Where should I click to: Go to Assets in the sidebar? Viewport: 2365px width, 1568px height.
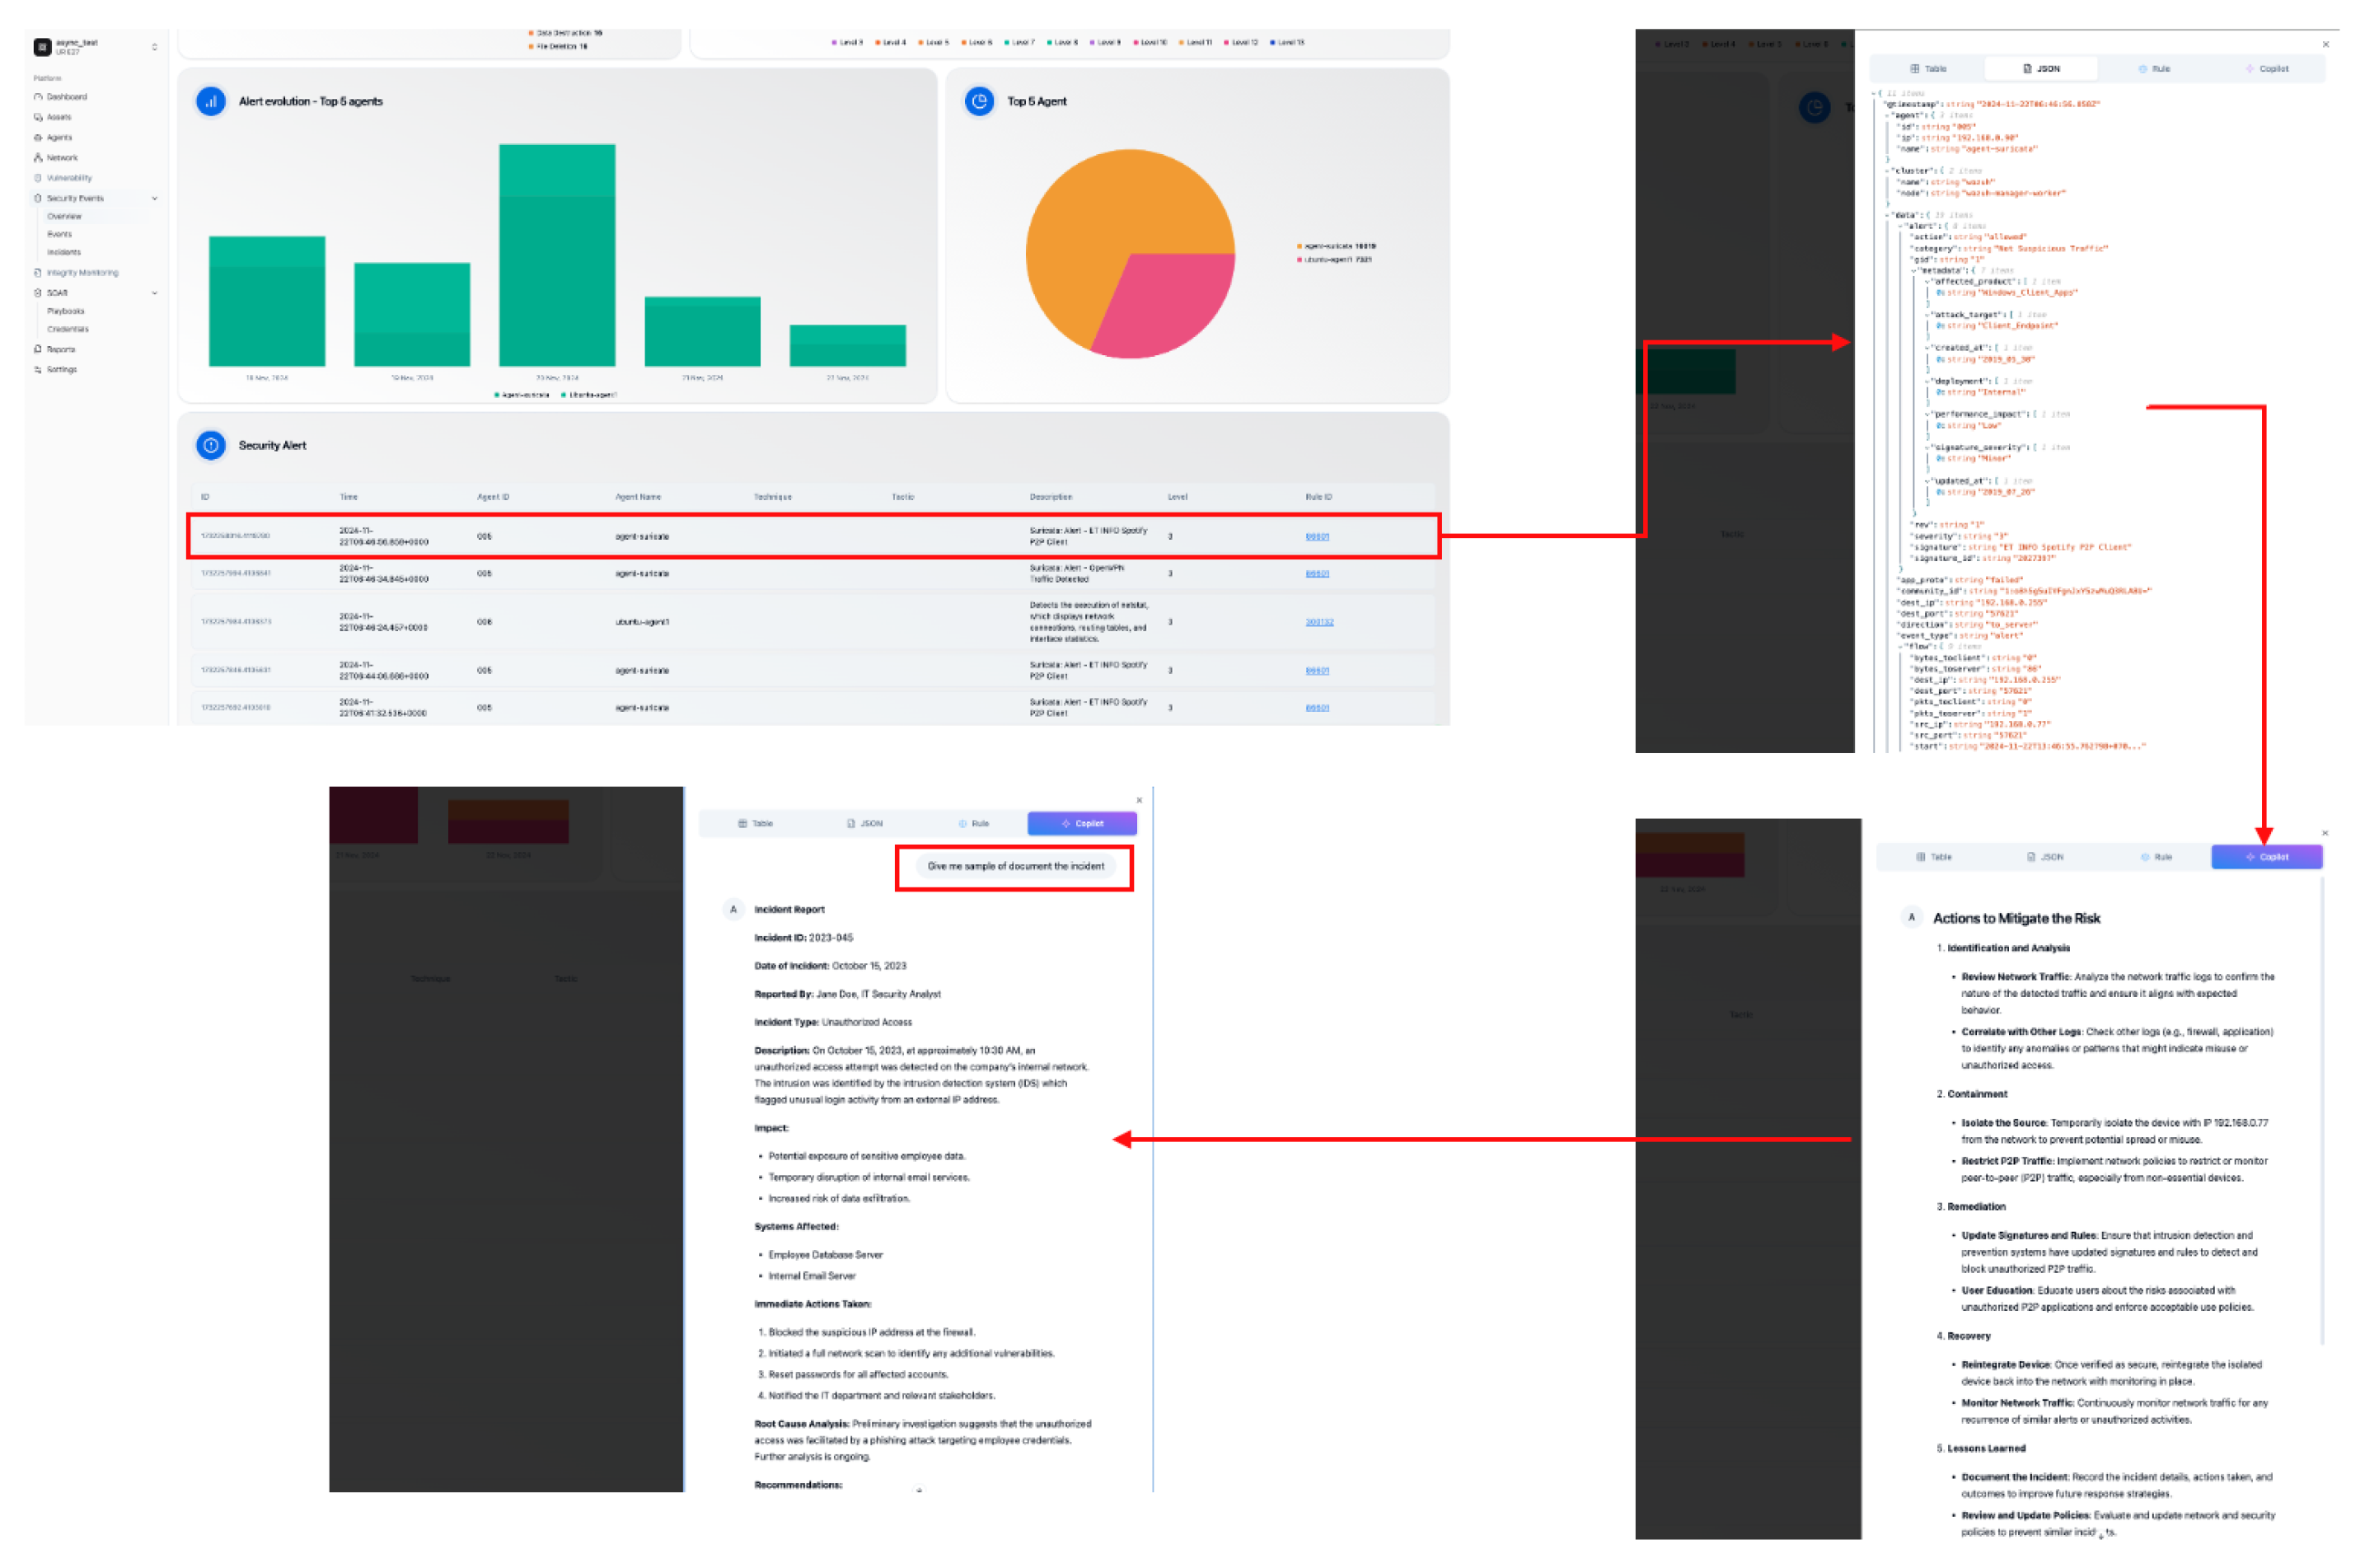point(58,117)
